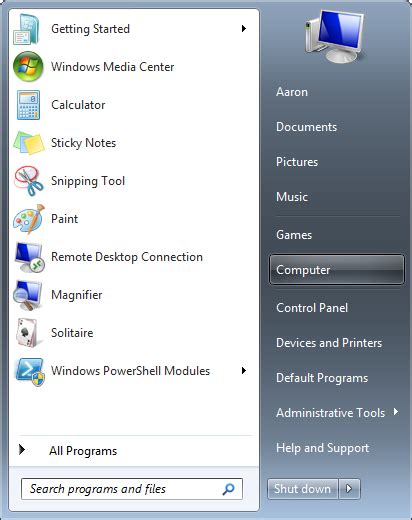Click the Shut down button
Viewport: 412px width, 520px height.
point(303,489)
